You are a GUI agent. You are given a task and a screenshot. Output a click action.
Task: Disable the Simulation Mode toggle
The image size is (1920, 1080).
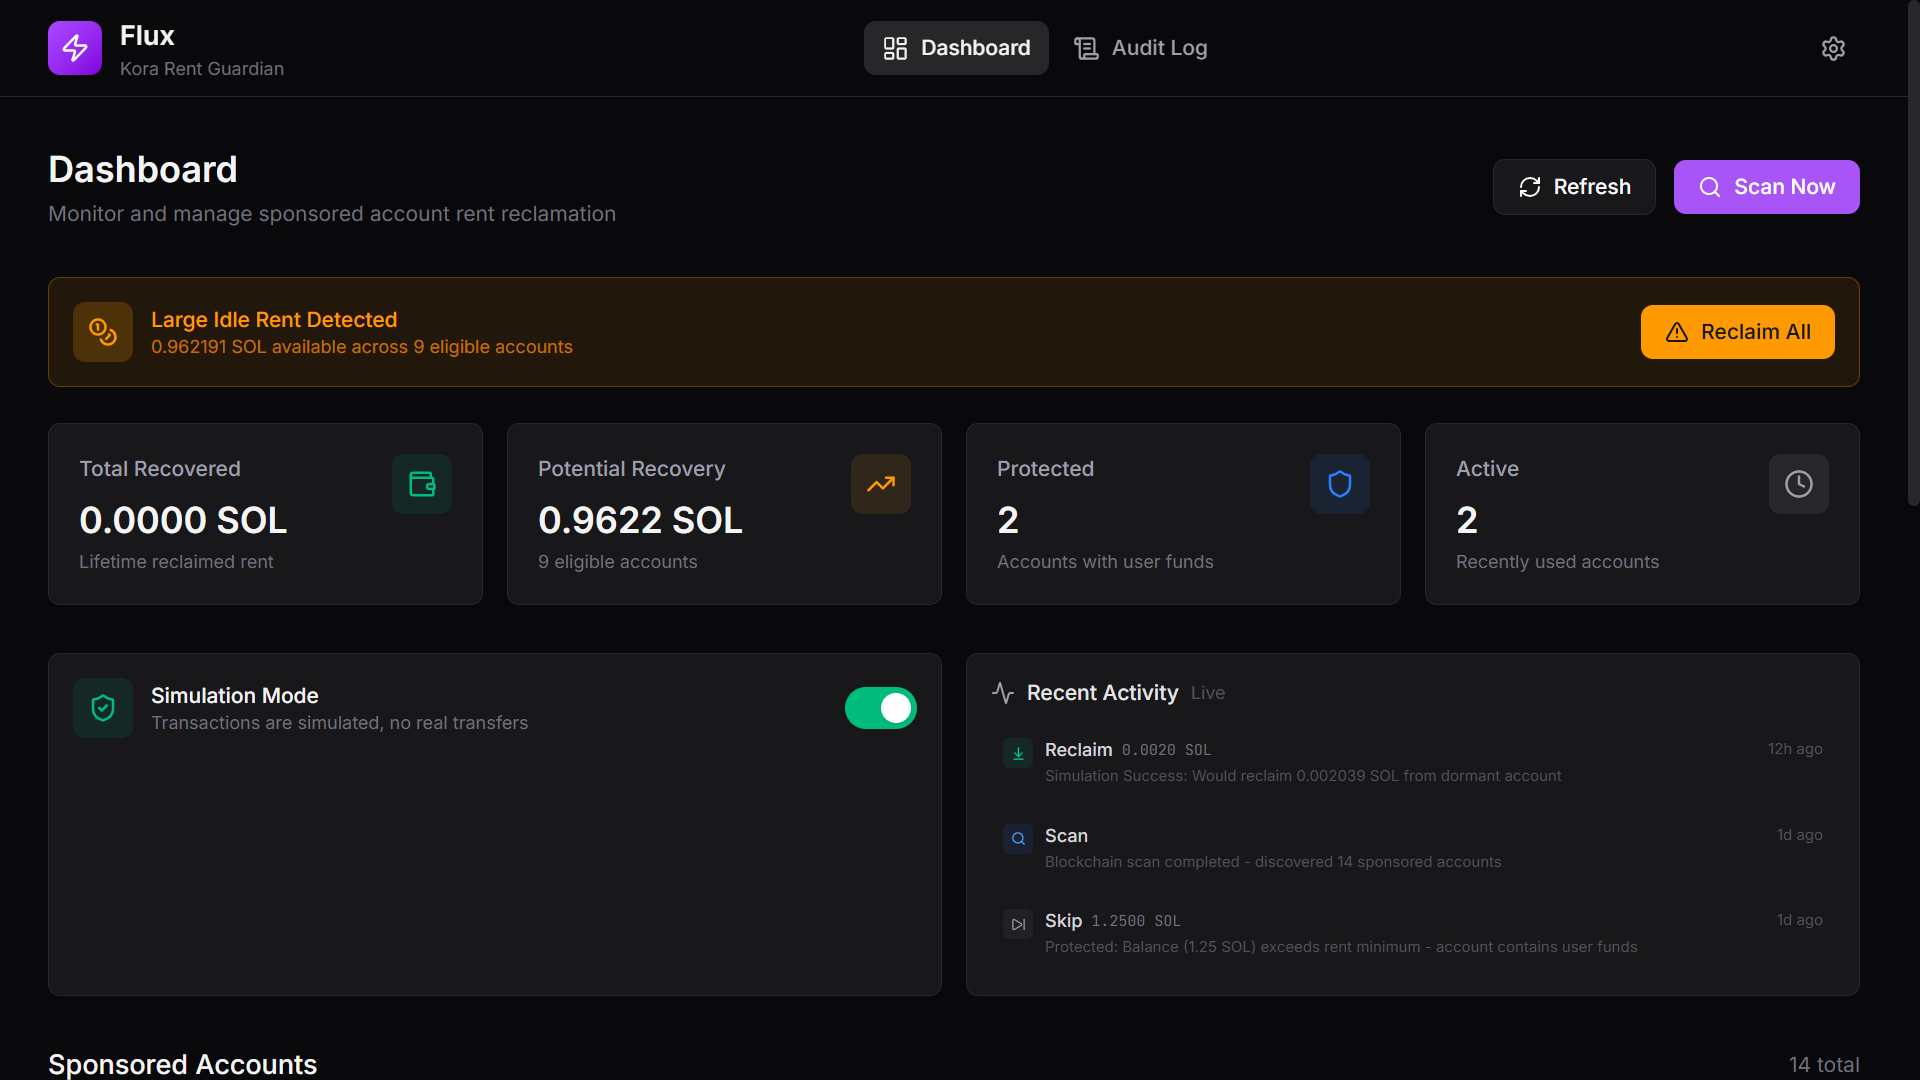coord(880,708)
